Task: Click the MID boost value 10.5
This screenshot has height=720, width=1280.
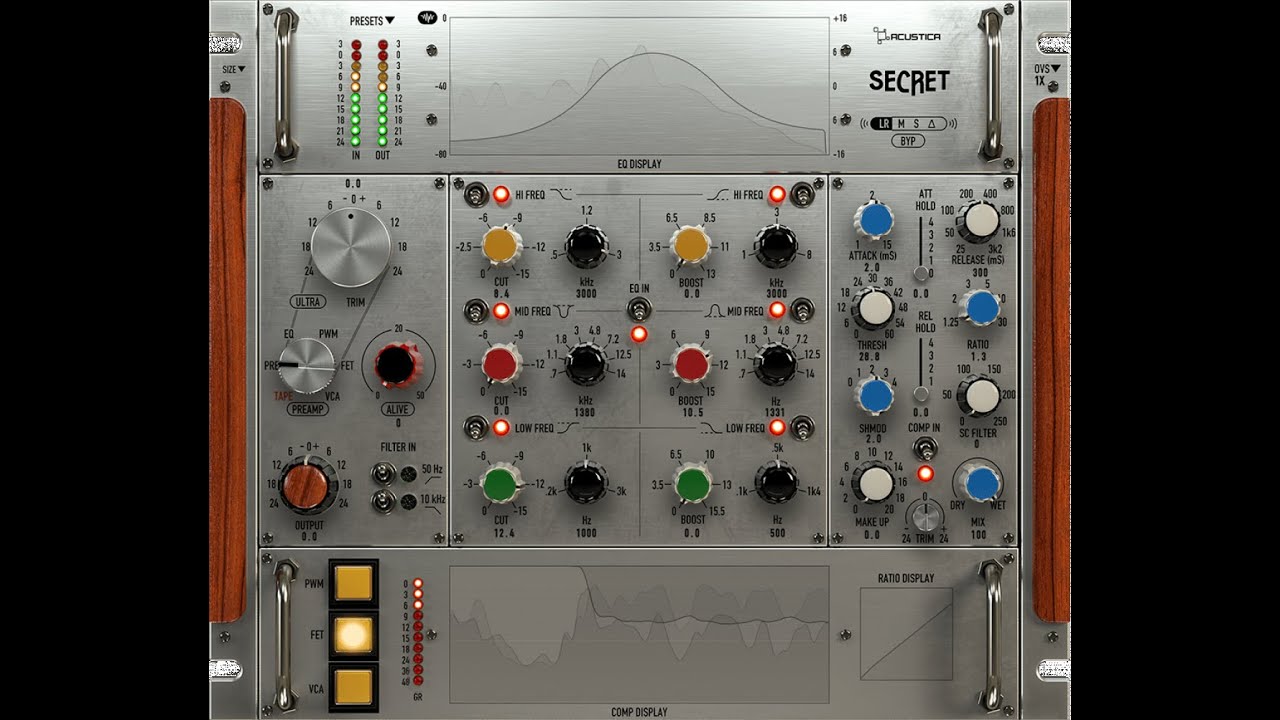Action: [691, 412]
